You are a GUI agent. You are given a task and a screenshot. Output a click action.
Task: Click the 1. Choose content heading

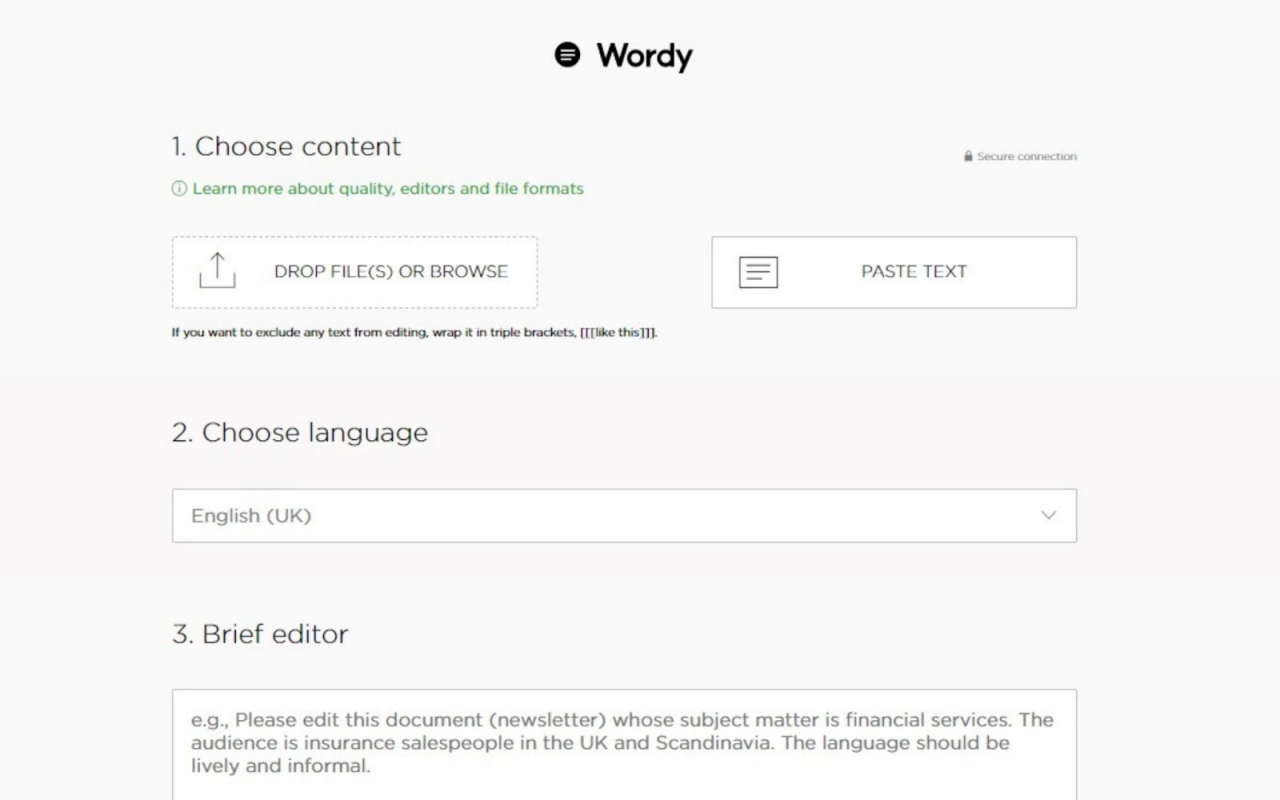286,147
